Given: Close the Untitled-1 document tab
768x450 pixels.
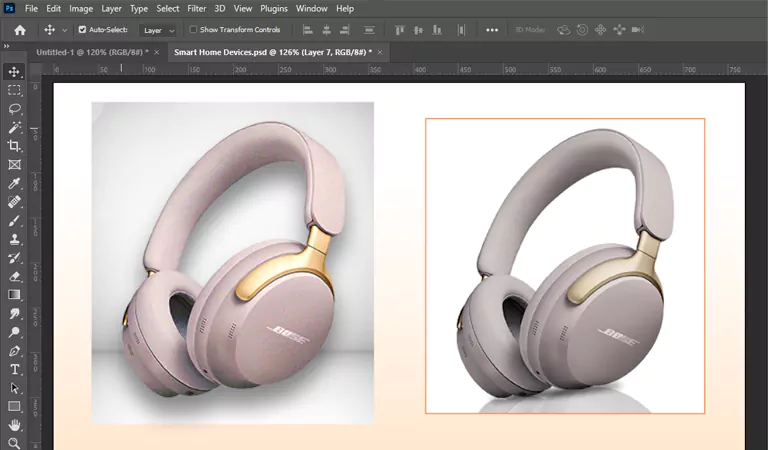Looking at the screenshot, I should point(157,52).
